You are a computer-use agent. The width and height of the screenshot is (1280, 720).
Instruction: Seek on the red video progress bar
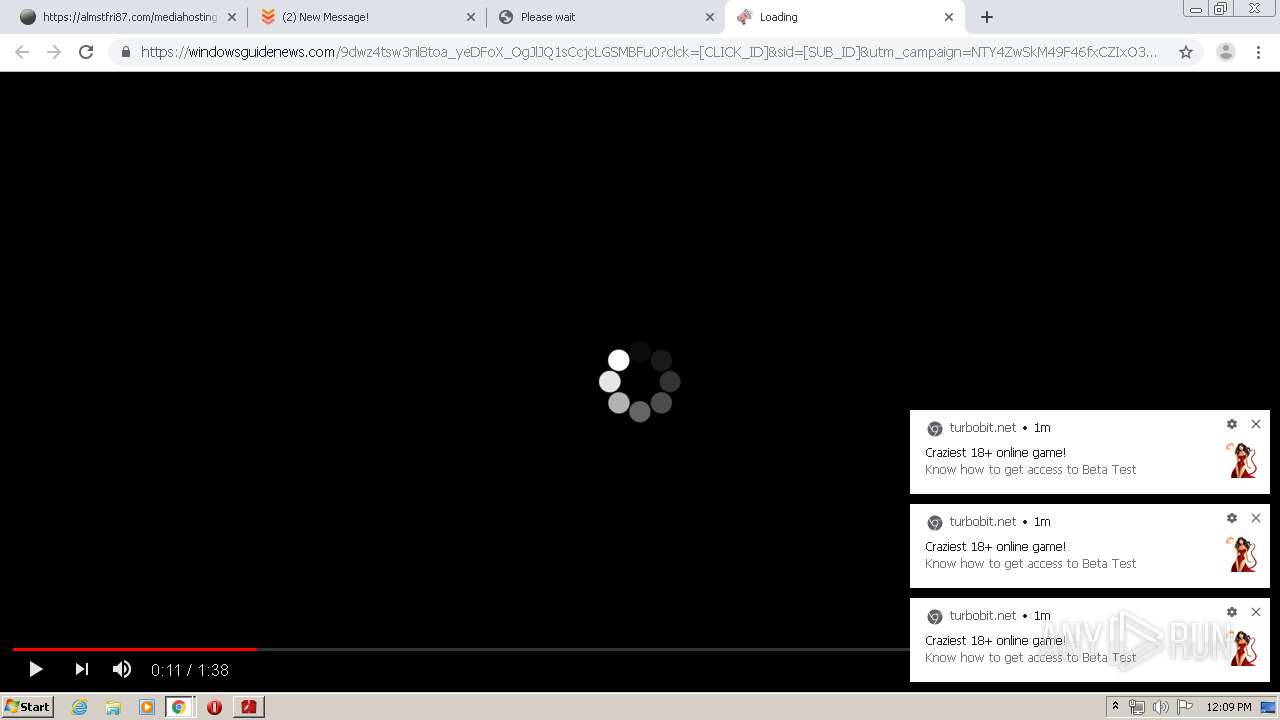134,649
